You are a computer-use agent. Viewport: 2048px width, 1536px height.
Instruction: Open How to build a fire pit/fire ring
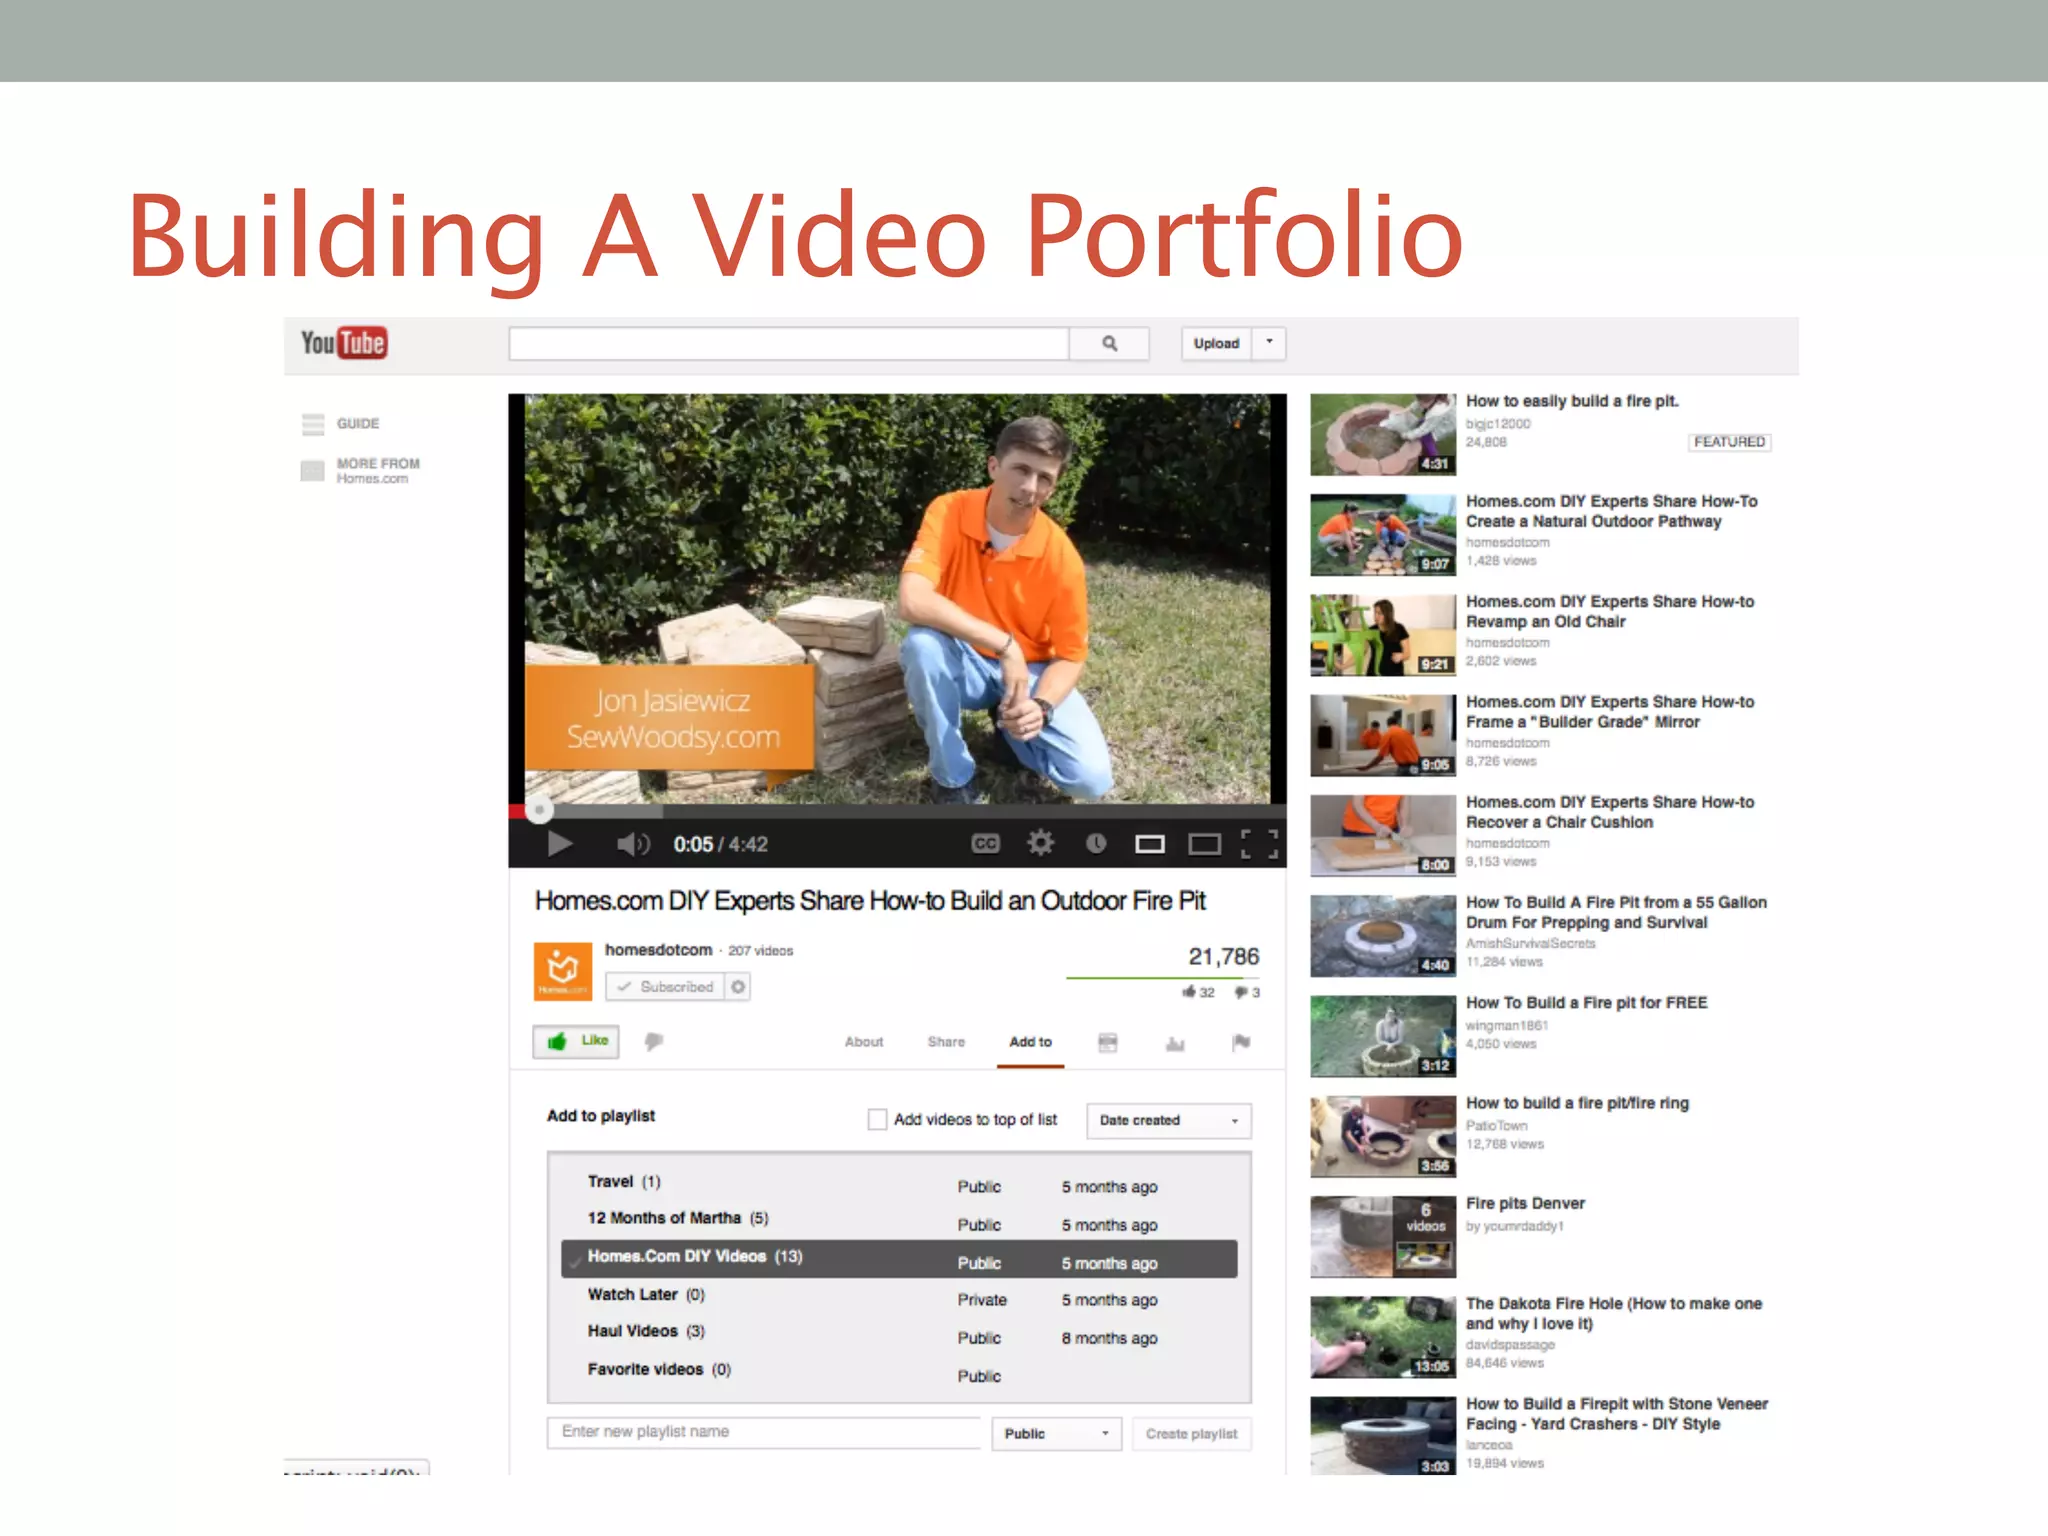click(x=1577, y=1103)
